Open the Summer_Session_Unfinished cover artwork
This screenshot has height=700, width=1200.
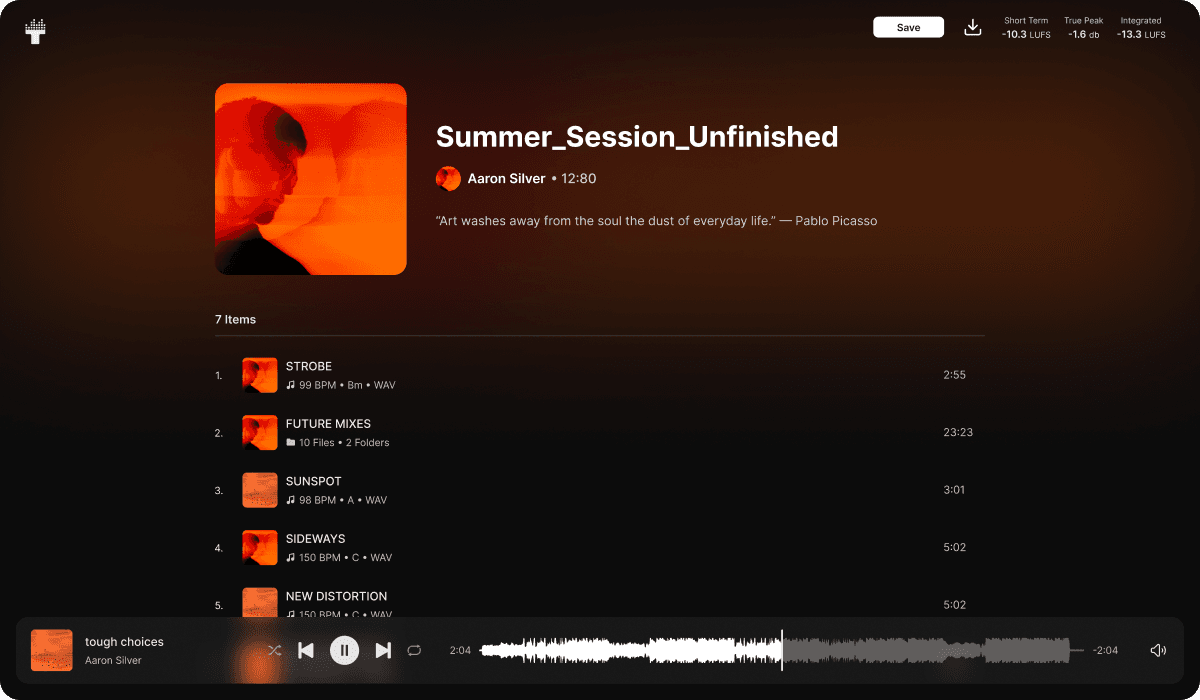[x=311, y=179]
